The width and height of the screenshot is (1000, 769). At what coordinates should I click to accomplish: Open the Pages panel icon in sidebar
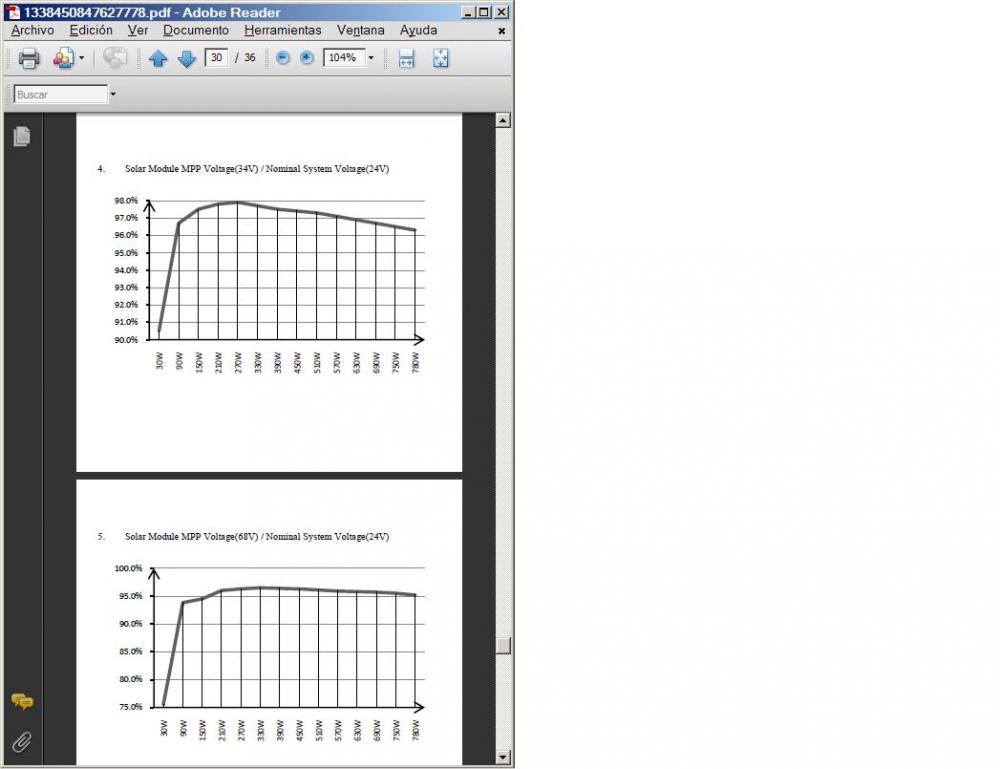click(x=22, y=136)
